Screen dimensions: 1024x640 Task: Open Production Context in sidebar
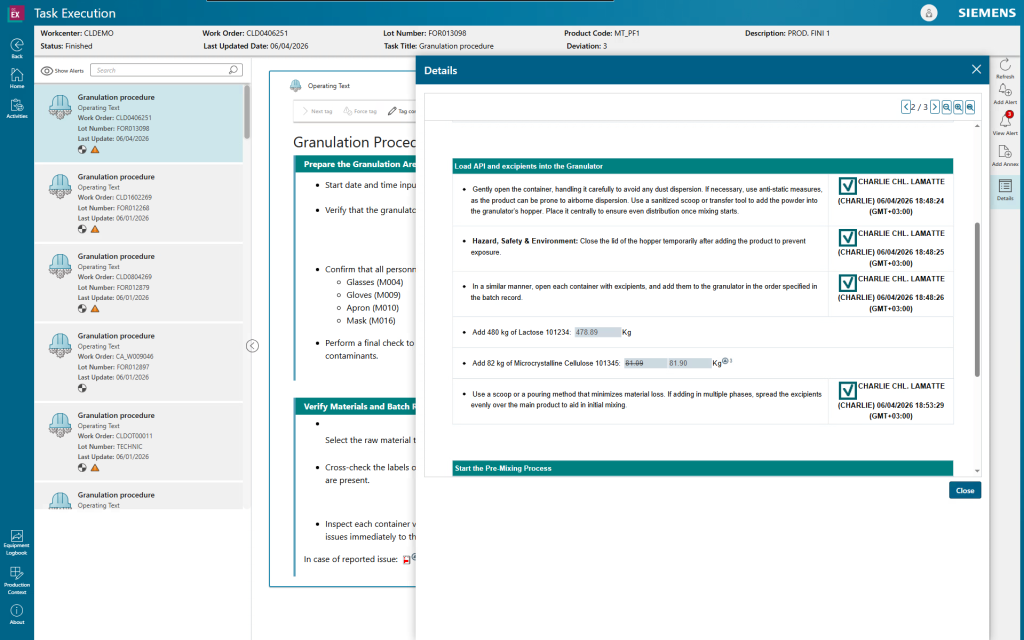[17, 580]
